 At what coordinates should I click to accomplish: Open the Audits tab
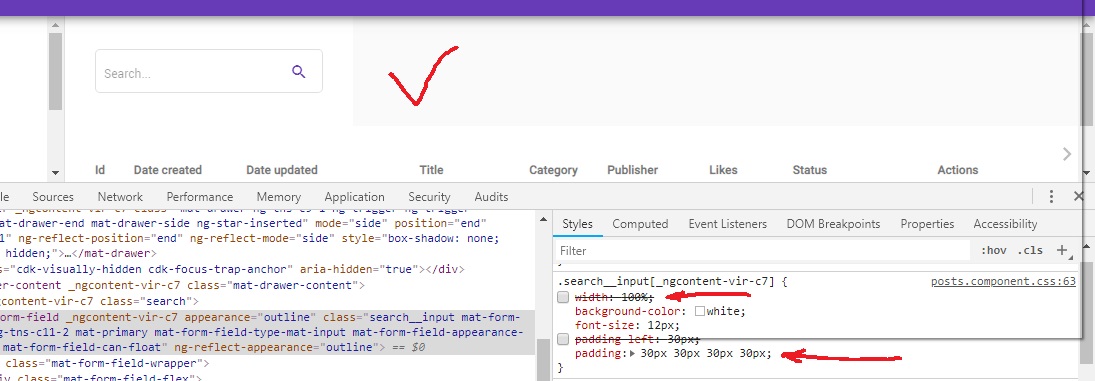[x=491, y=197]
